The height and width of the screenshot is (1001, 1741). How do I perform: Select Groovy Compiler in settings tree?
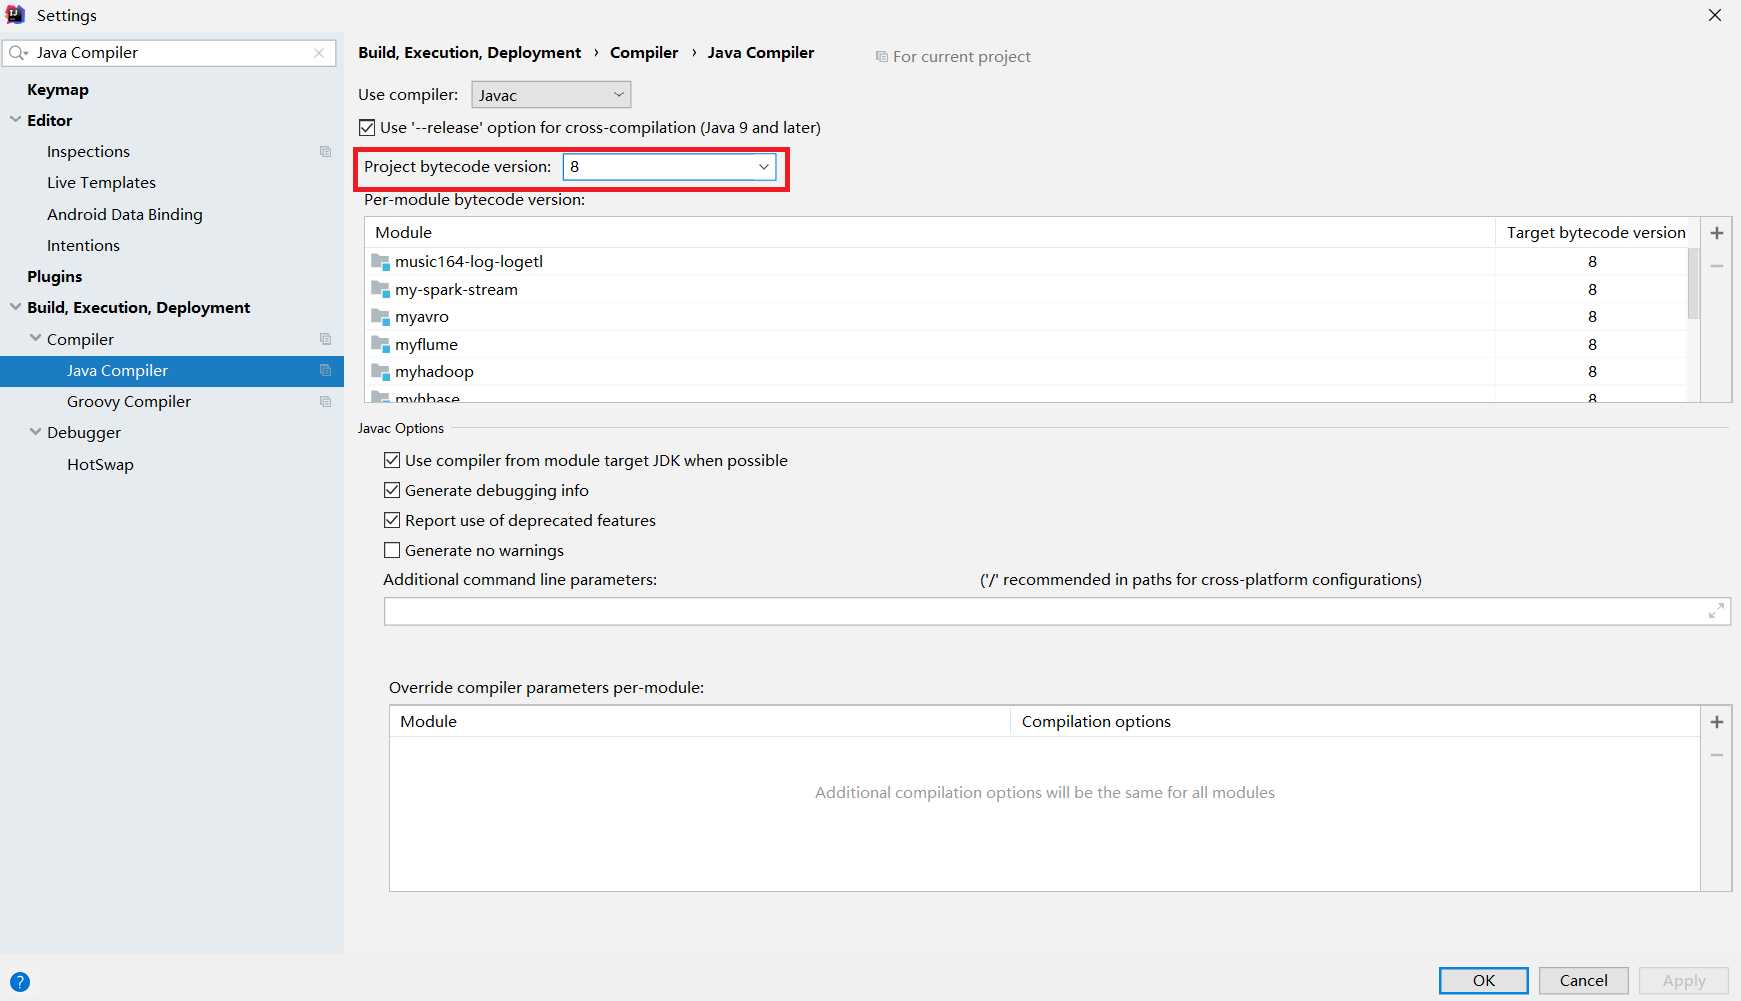[x=129, y=402]
